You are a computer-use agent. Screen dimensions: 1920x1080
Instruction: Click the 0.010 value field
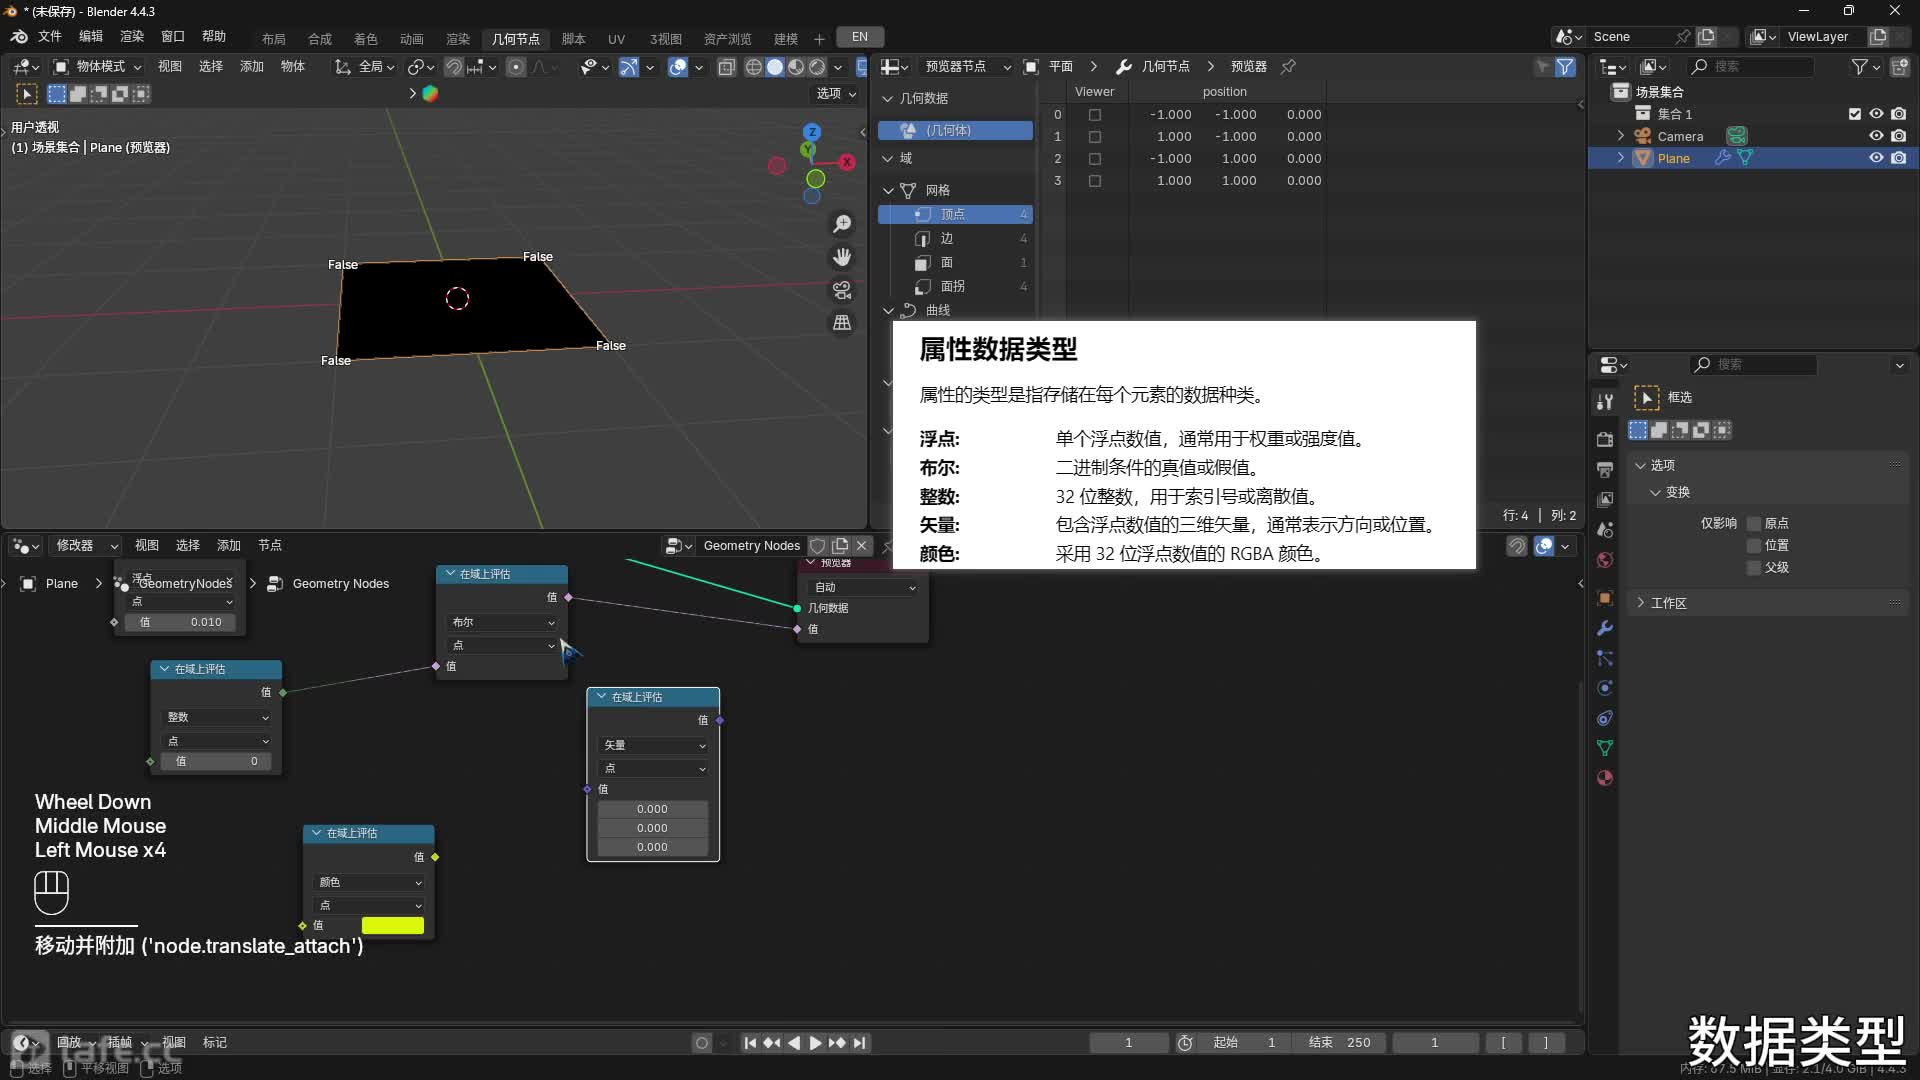(181, 622)
